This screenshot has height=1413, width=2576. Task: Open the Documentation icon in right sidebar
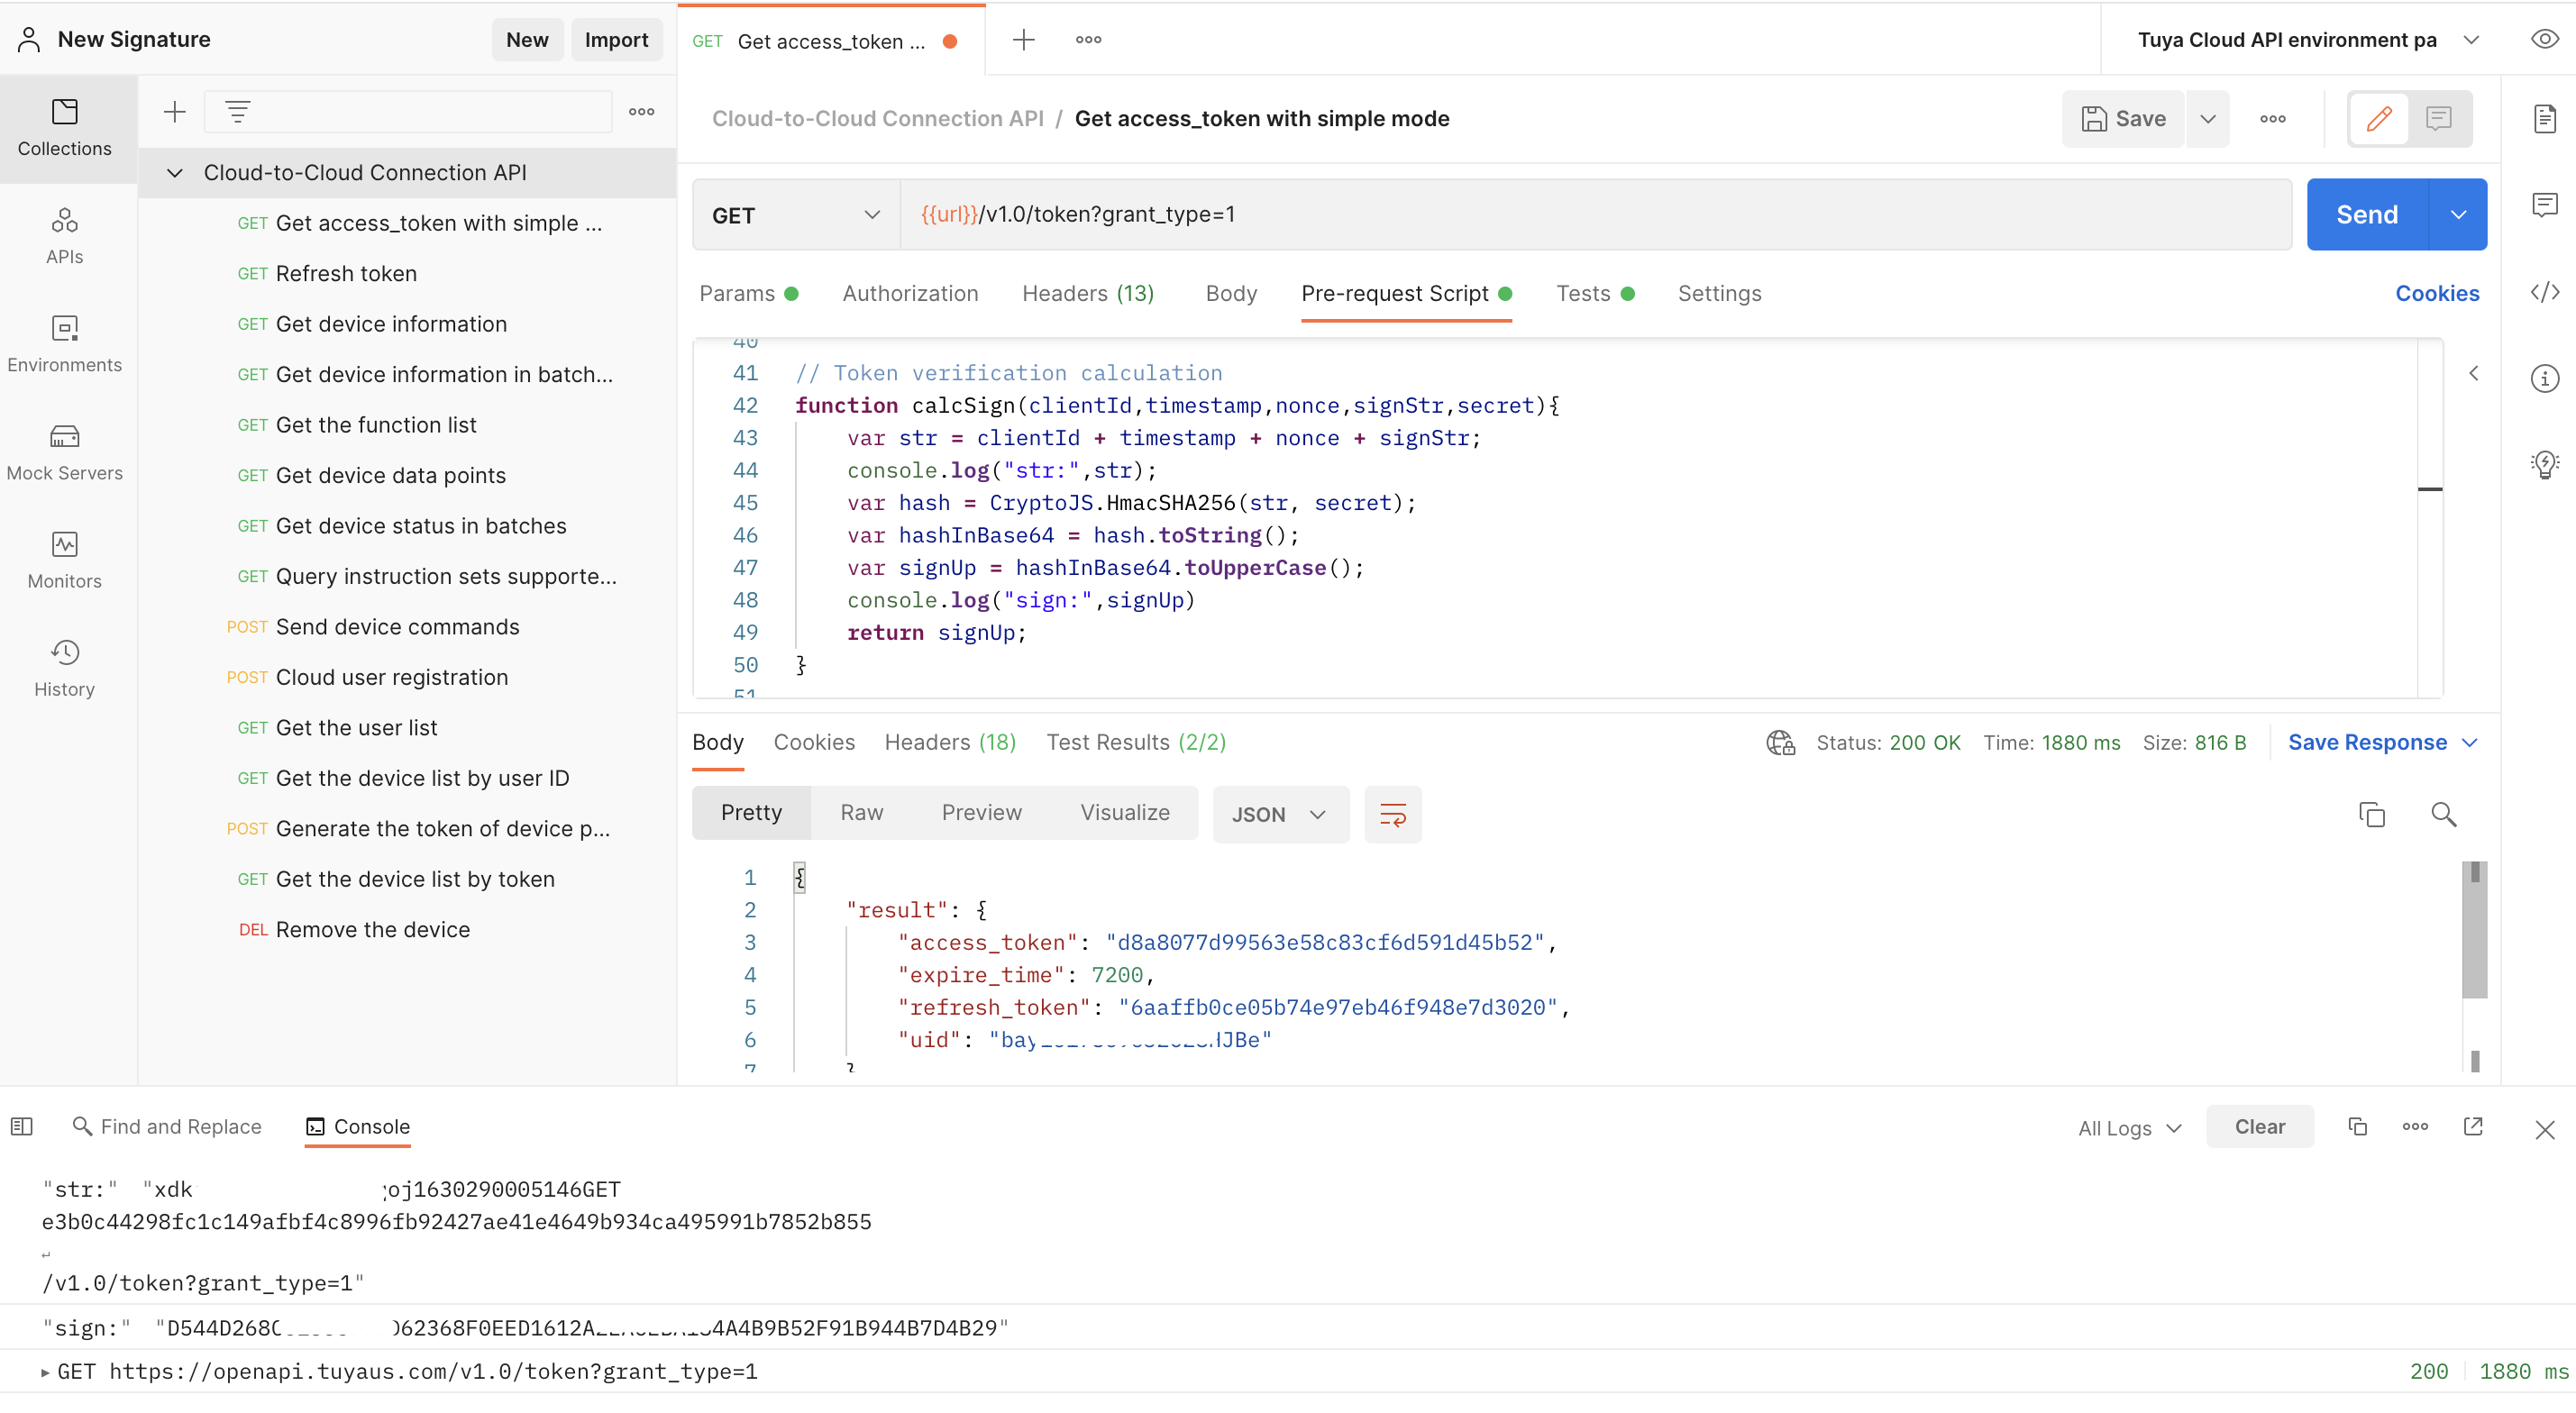point(2544,119)
